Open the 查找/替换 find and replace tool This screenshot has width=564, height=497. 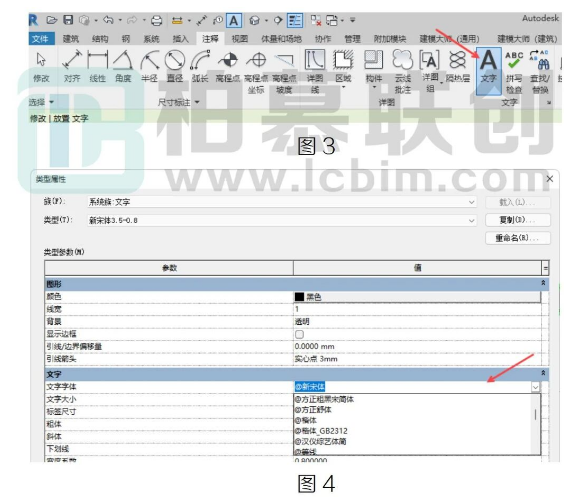[540, 72]
